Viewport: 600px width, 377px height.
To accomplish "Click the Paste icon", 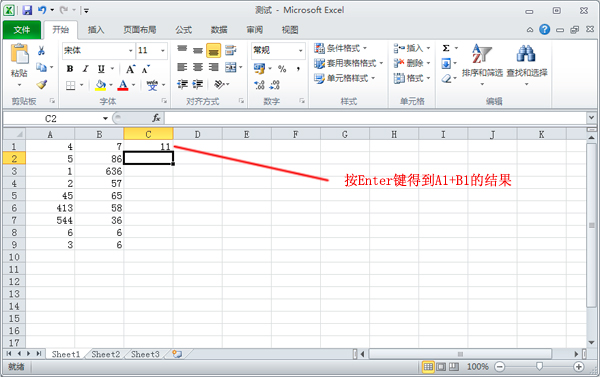I will point(19,54).
